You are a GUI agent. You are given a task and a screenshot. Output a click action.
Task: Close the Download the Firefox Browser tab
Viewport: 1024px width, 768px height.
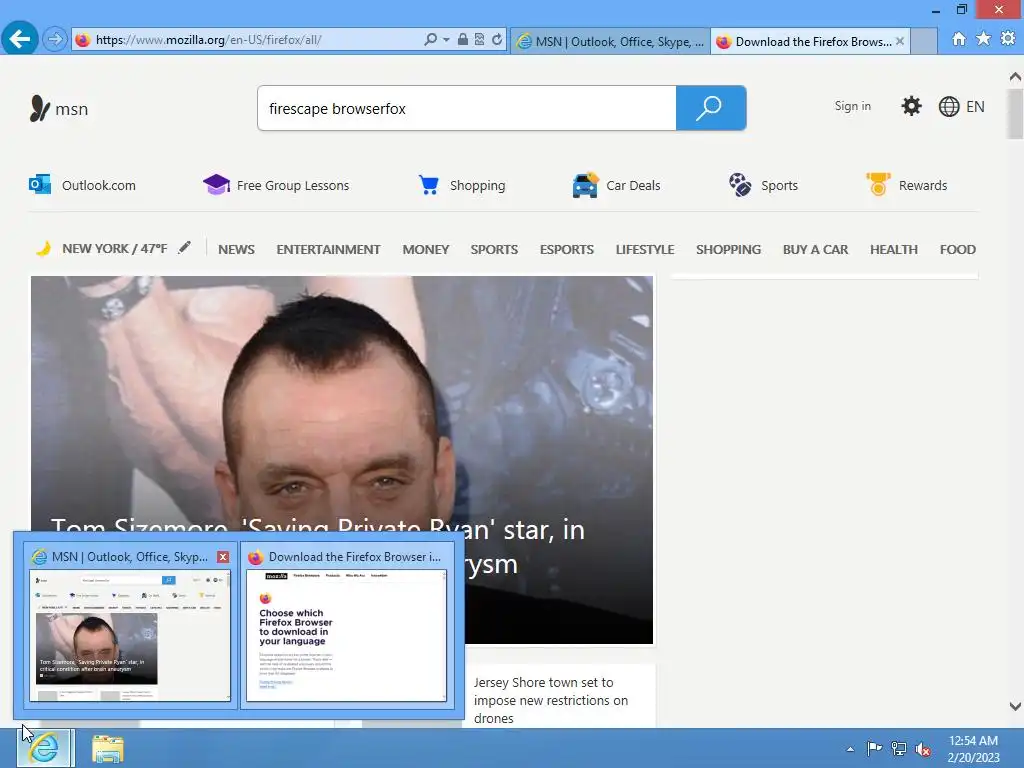(x=900, y=41)
